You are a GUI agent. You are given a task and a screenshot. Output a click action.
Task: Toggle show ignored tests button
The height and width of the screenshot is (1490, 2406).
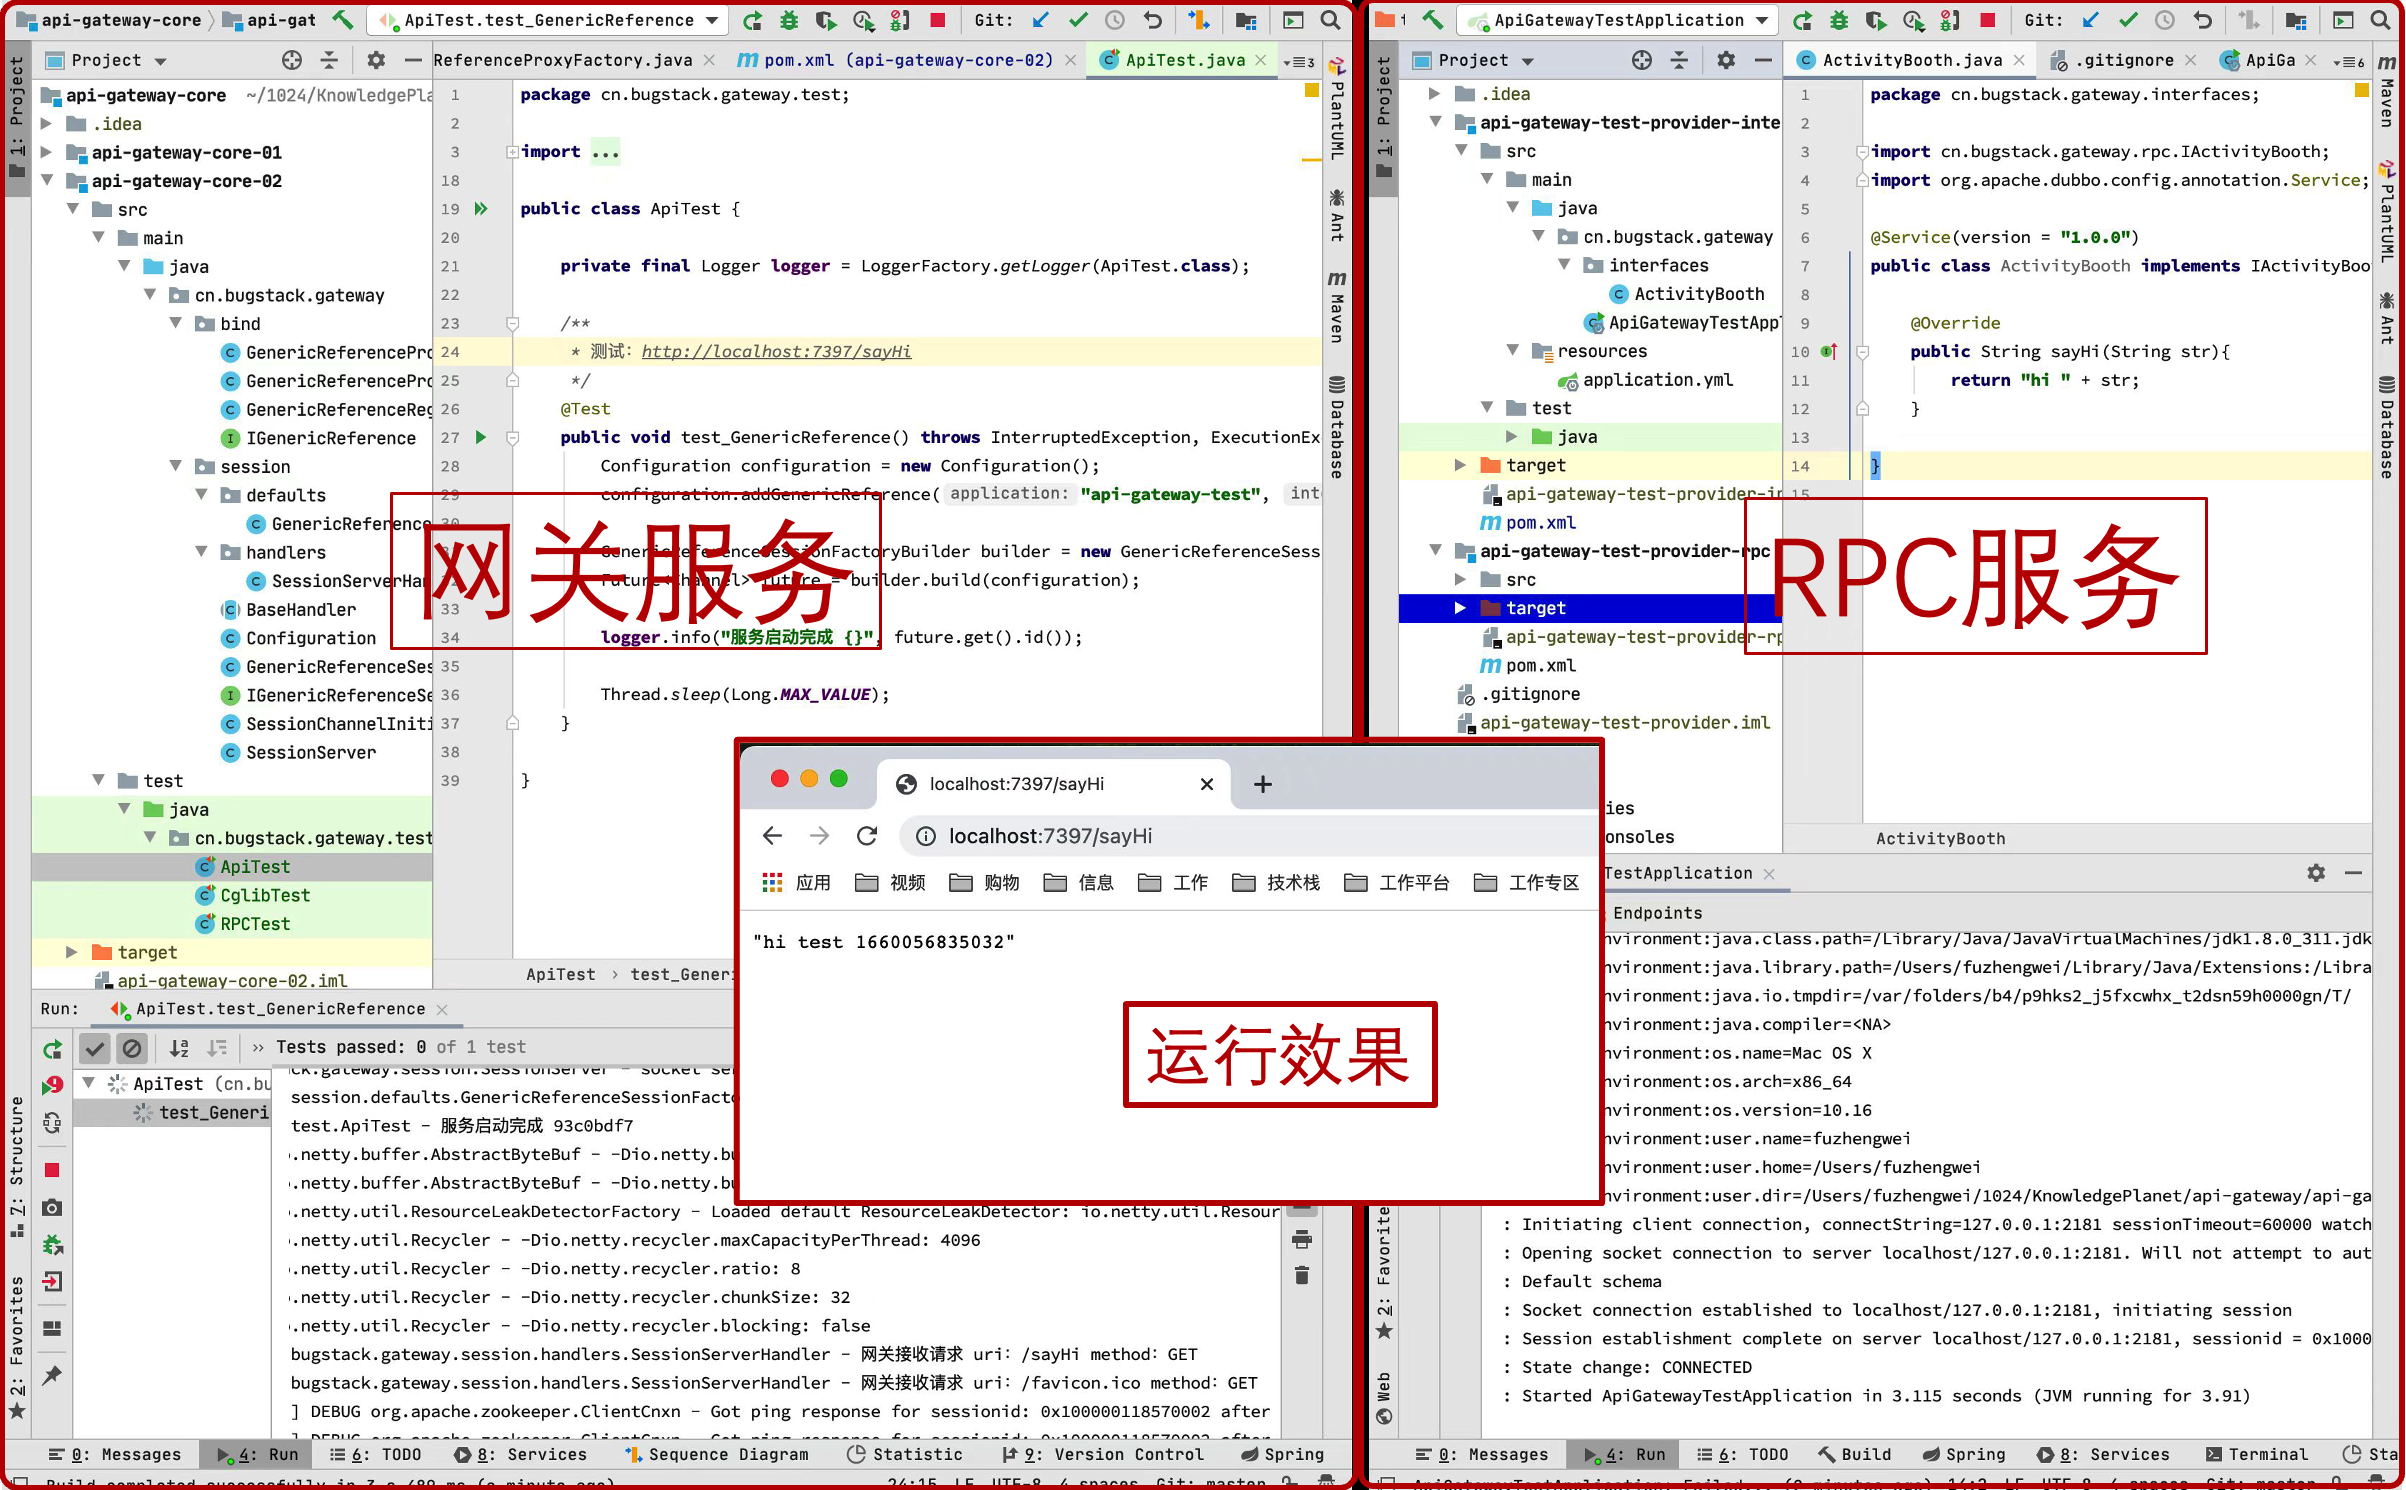(131, 1047)
